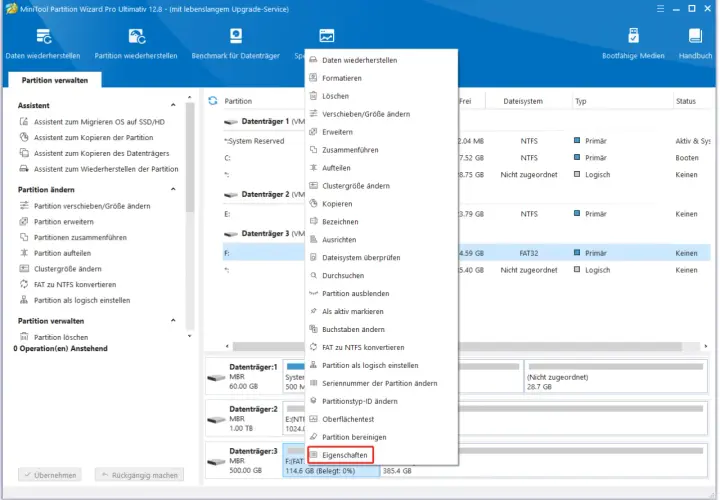Choose Verschieben/Größe ändern in context menu
The height and width of the screenshot is (500, 720).
pos(381,114)
